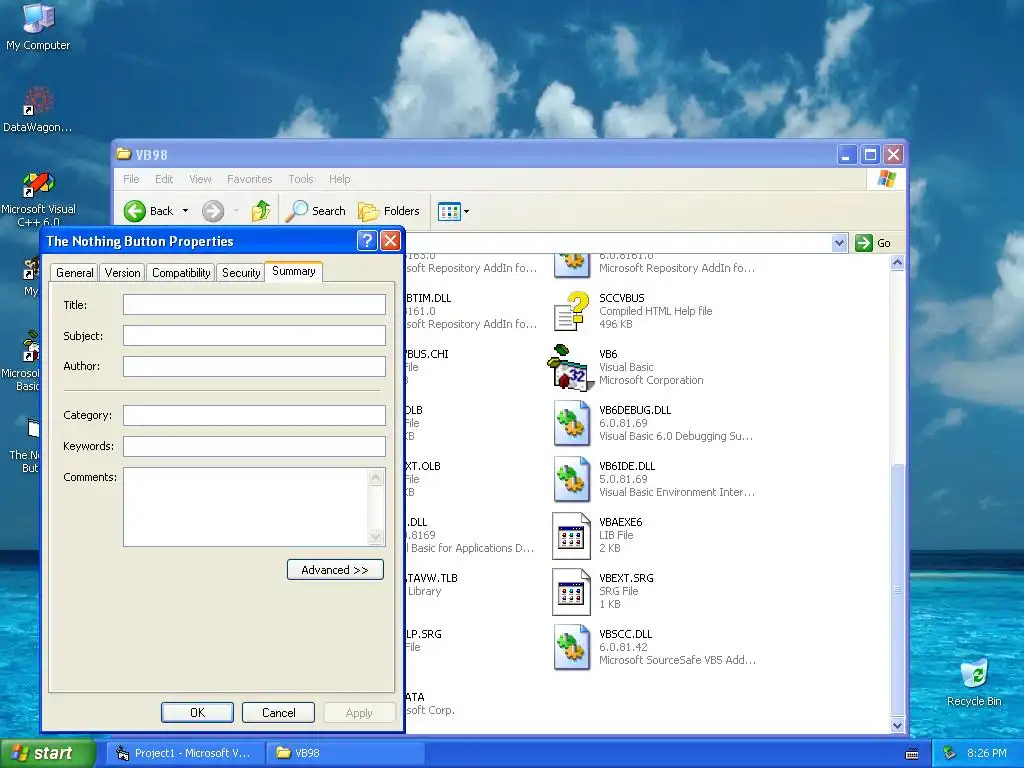Screen dimensions: 1024x768
Task: Click into the Keywords field
Action: tap(254, 446)
